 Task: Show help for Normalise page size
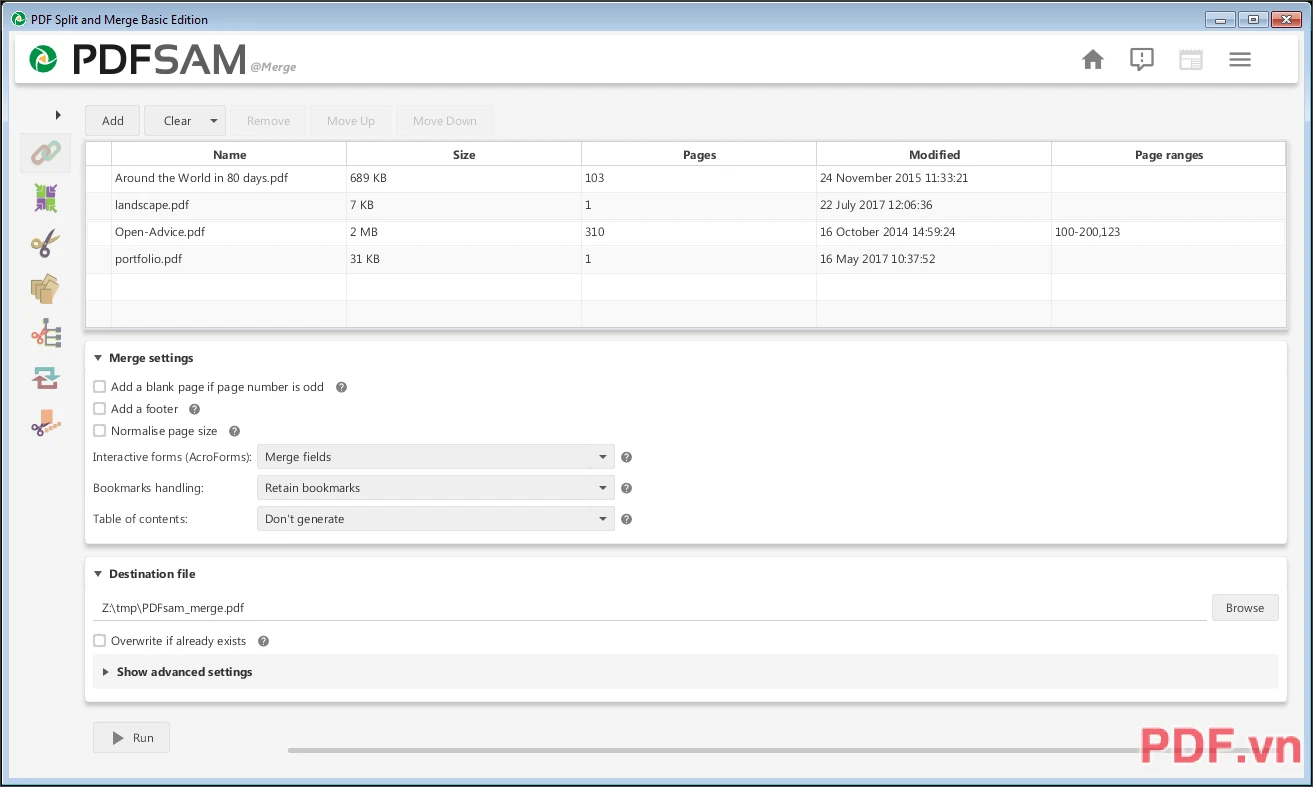tap(234, 431)
